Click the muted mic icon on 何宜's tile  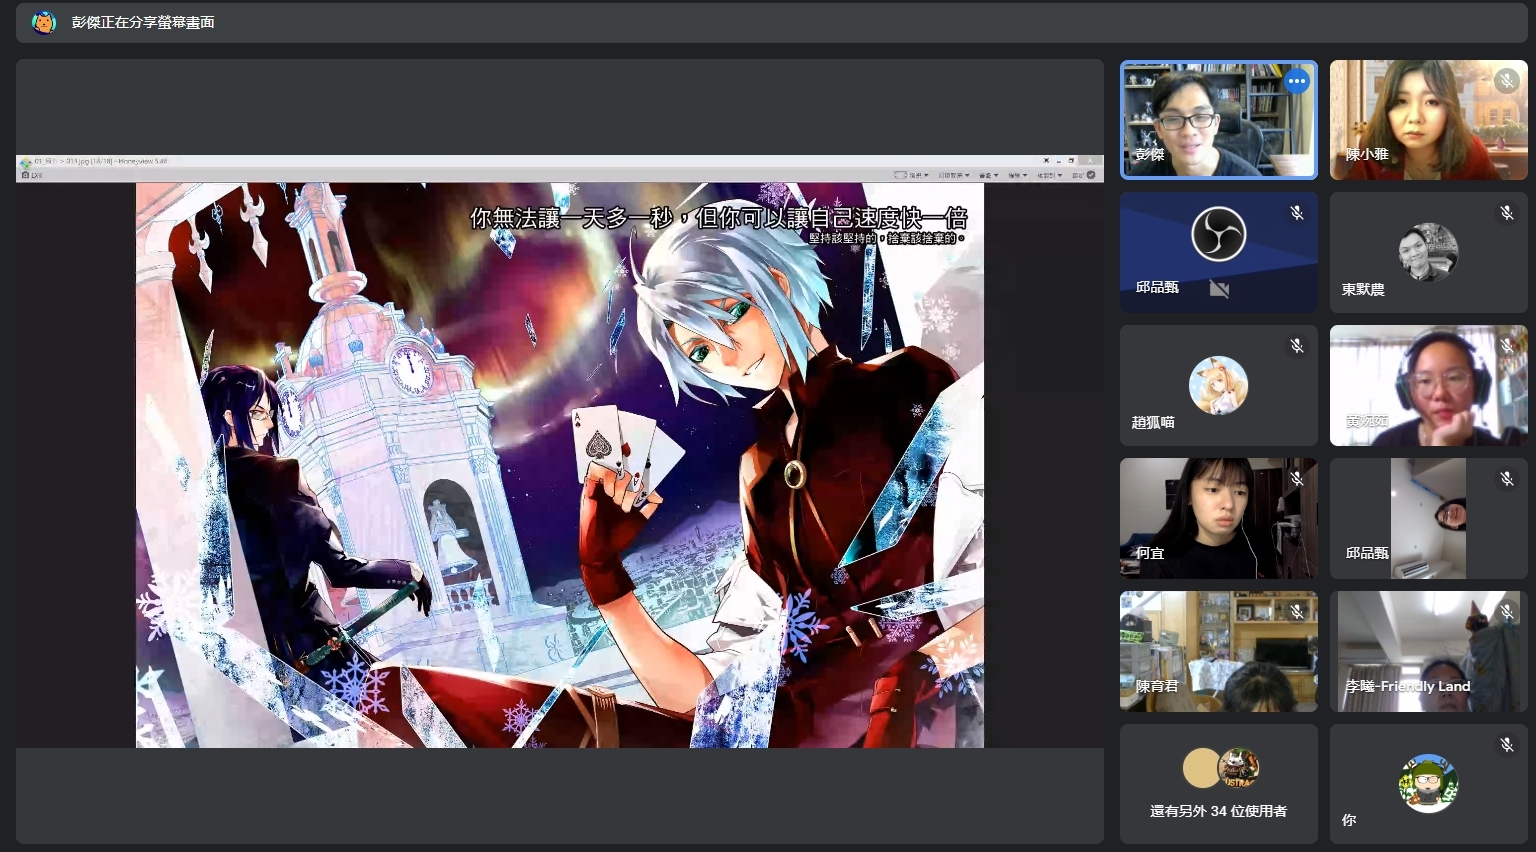[1297, 479]
